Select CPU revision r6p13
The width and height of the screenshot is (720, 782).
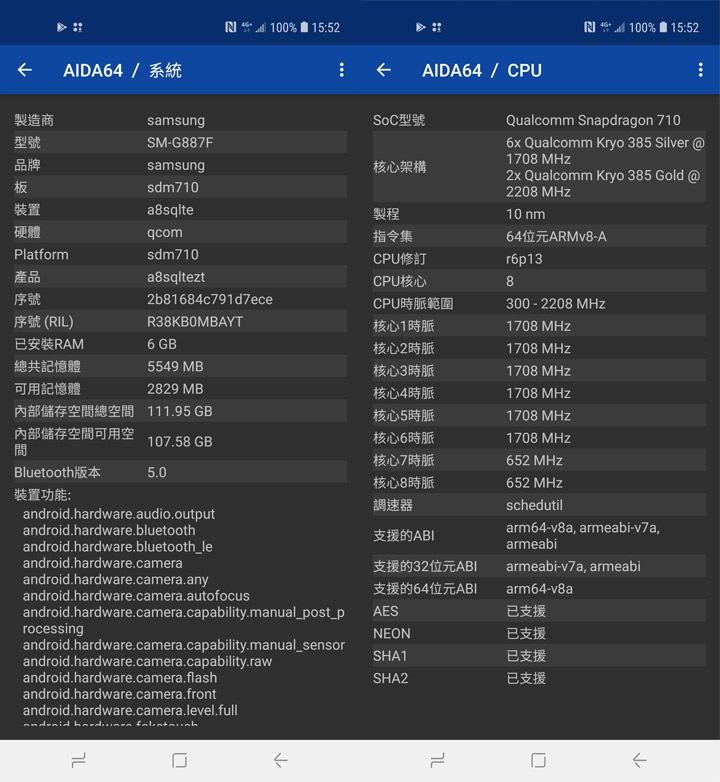(524, 259)
